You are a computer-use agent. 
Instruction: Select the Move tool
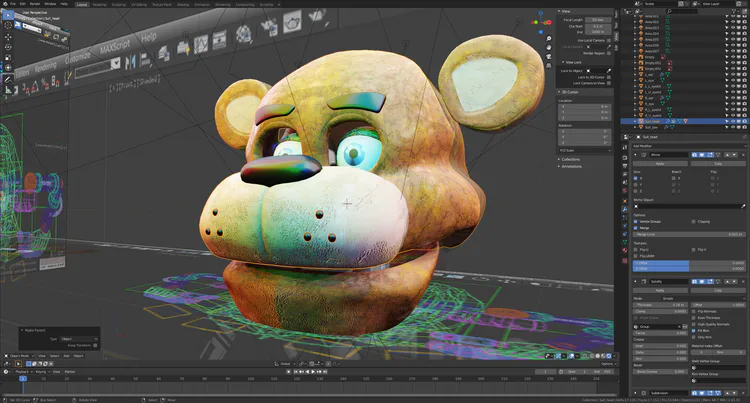coord(8,37)
